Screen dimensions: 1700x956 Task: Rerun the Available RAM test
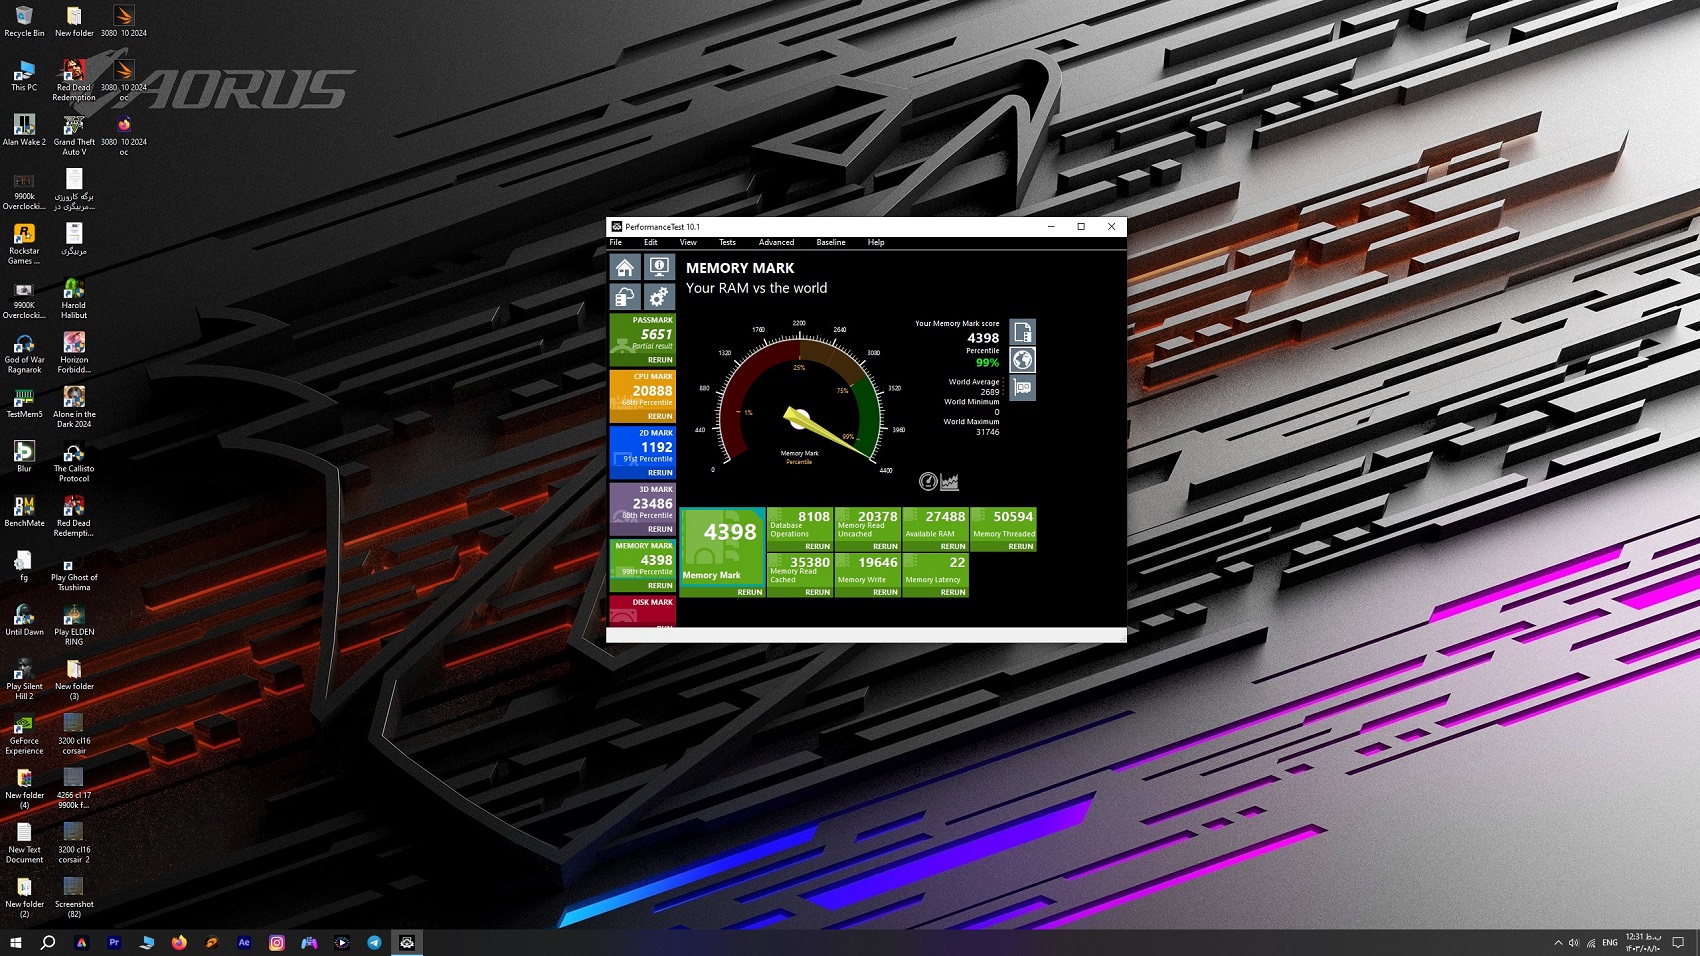[x=953, y=547]
